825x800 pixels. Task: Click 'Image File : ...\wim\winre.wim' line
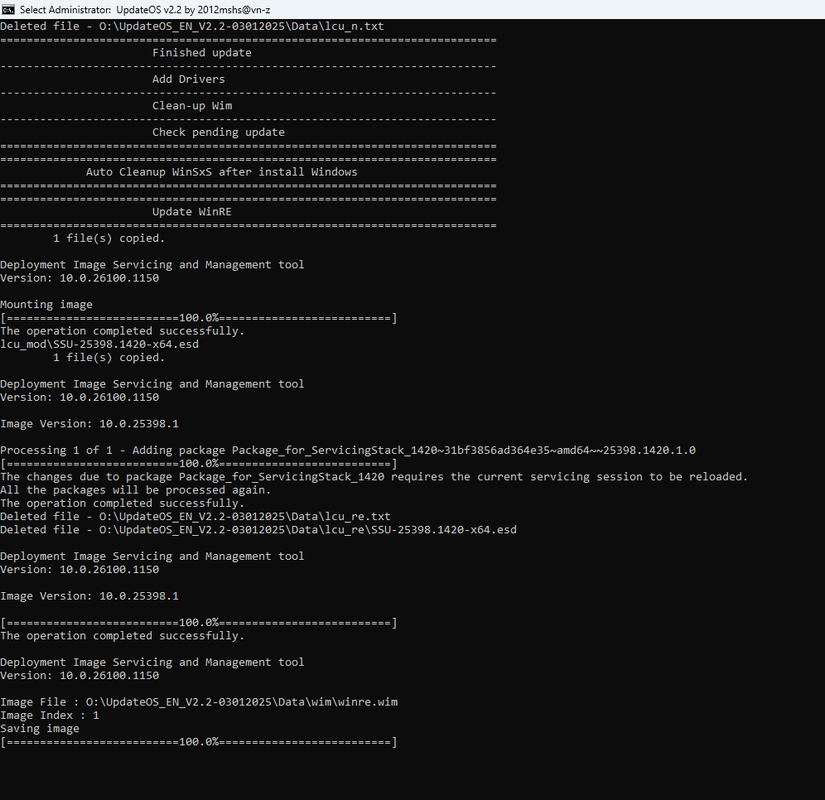(199, 702)
